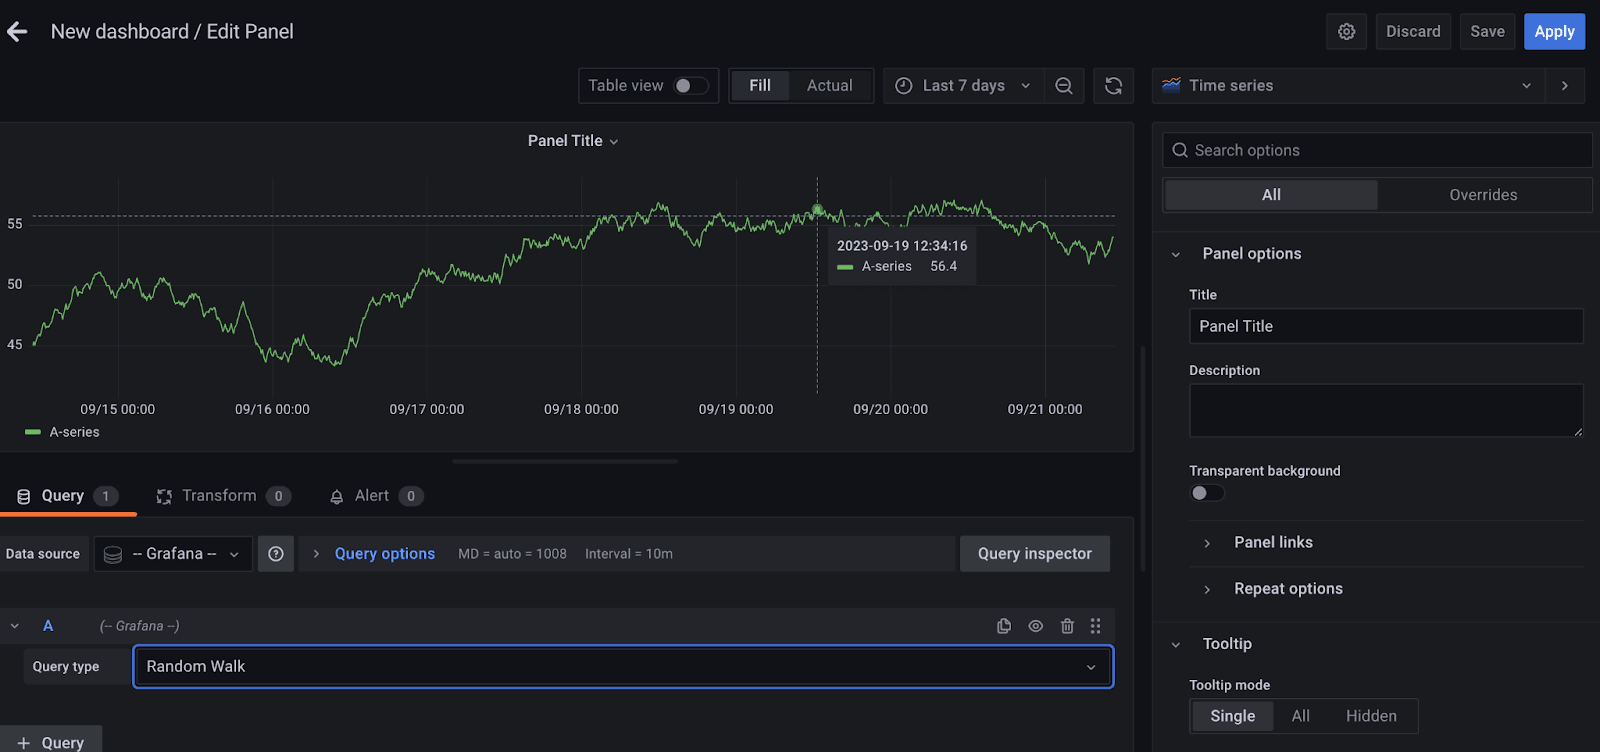
Task: Collapse options pane with right chevron
Action: tap(1565, 86)
